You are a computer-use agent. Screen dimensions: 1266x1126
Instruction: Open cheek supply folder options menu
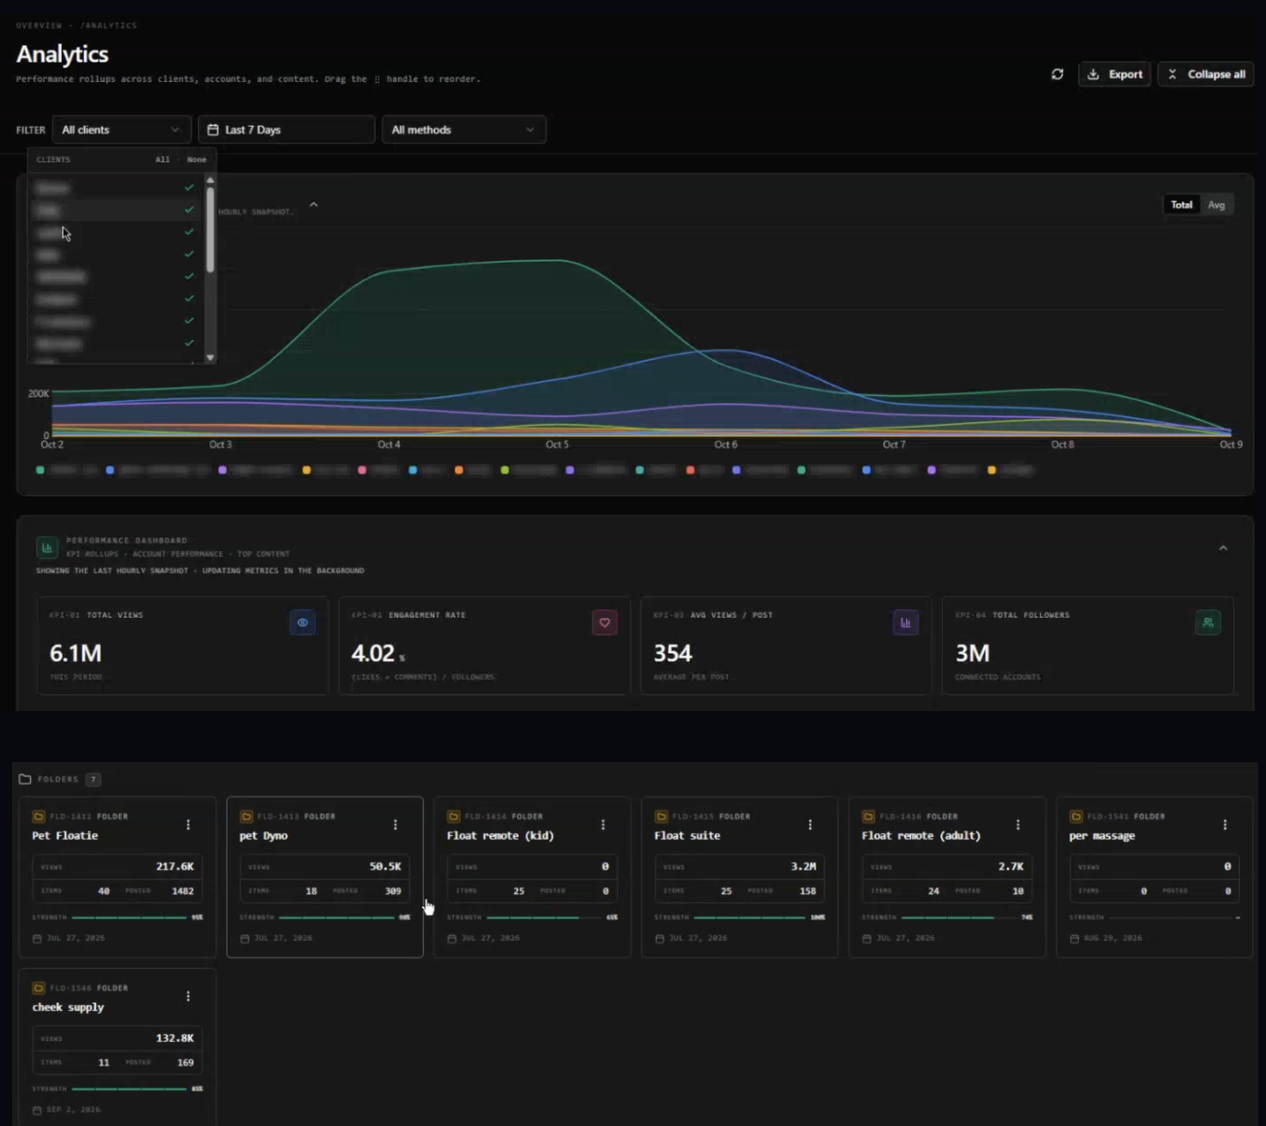[188, 996]
